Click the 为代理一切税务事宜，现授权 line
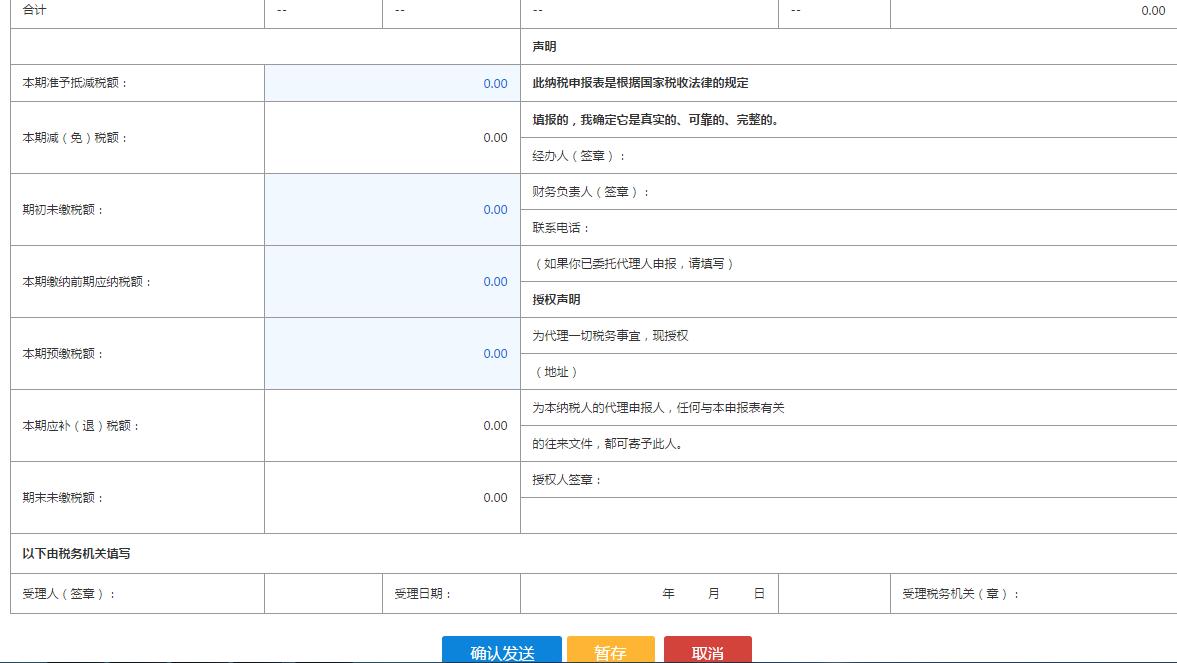1177x663 pixels. coord(850,336)
